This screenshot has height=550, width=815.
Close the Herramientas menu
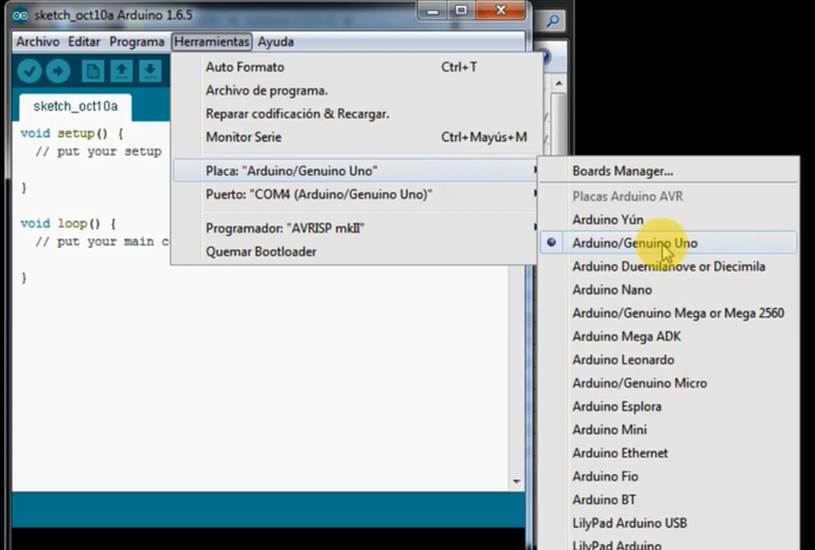click(212, 42)
